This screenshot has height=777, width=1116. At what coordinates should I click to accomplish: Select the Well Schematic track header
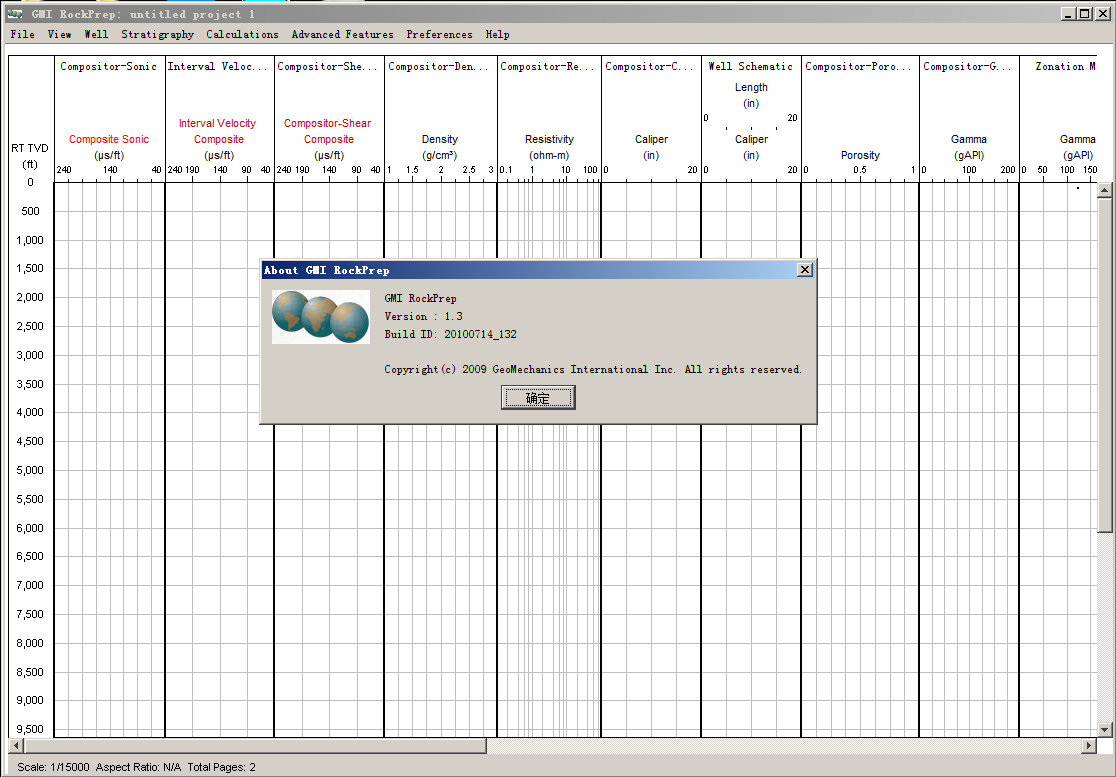click(750, 66)
